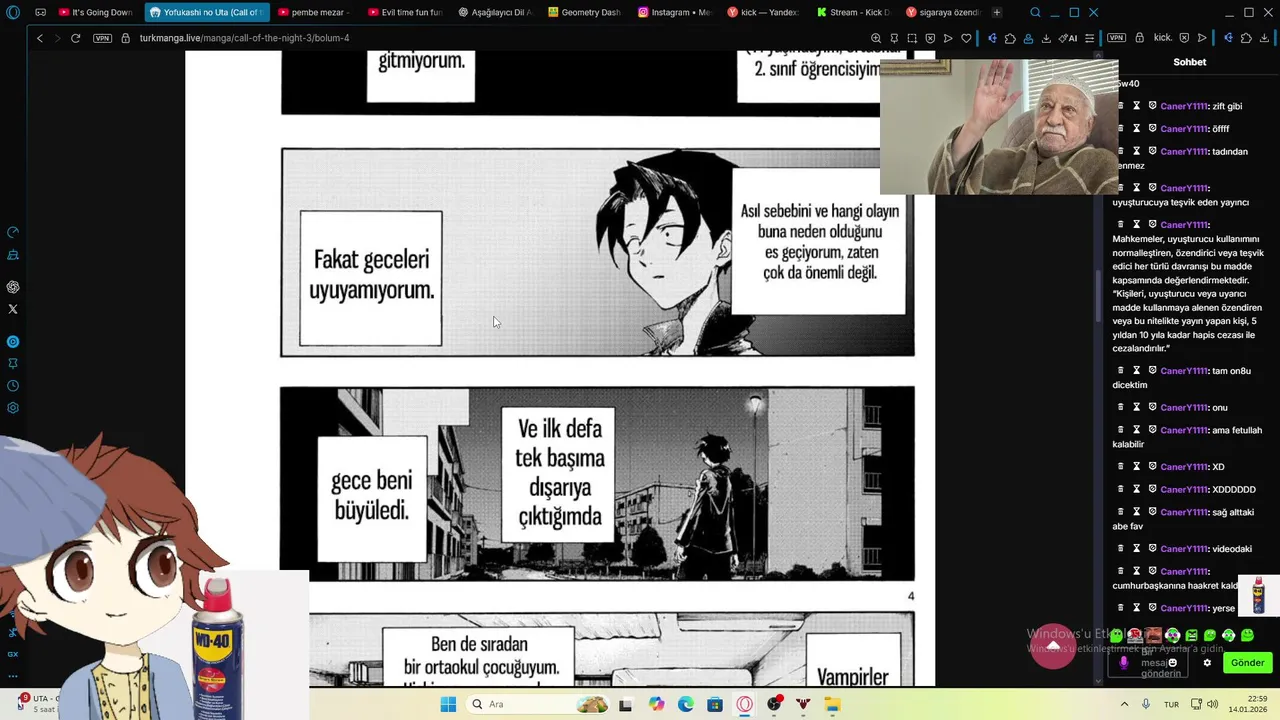1280x720 pixels.
Task: Click the tab search magnifier icon
Action: click(1035, 13)
